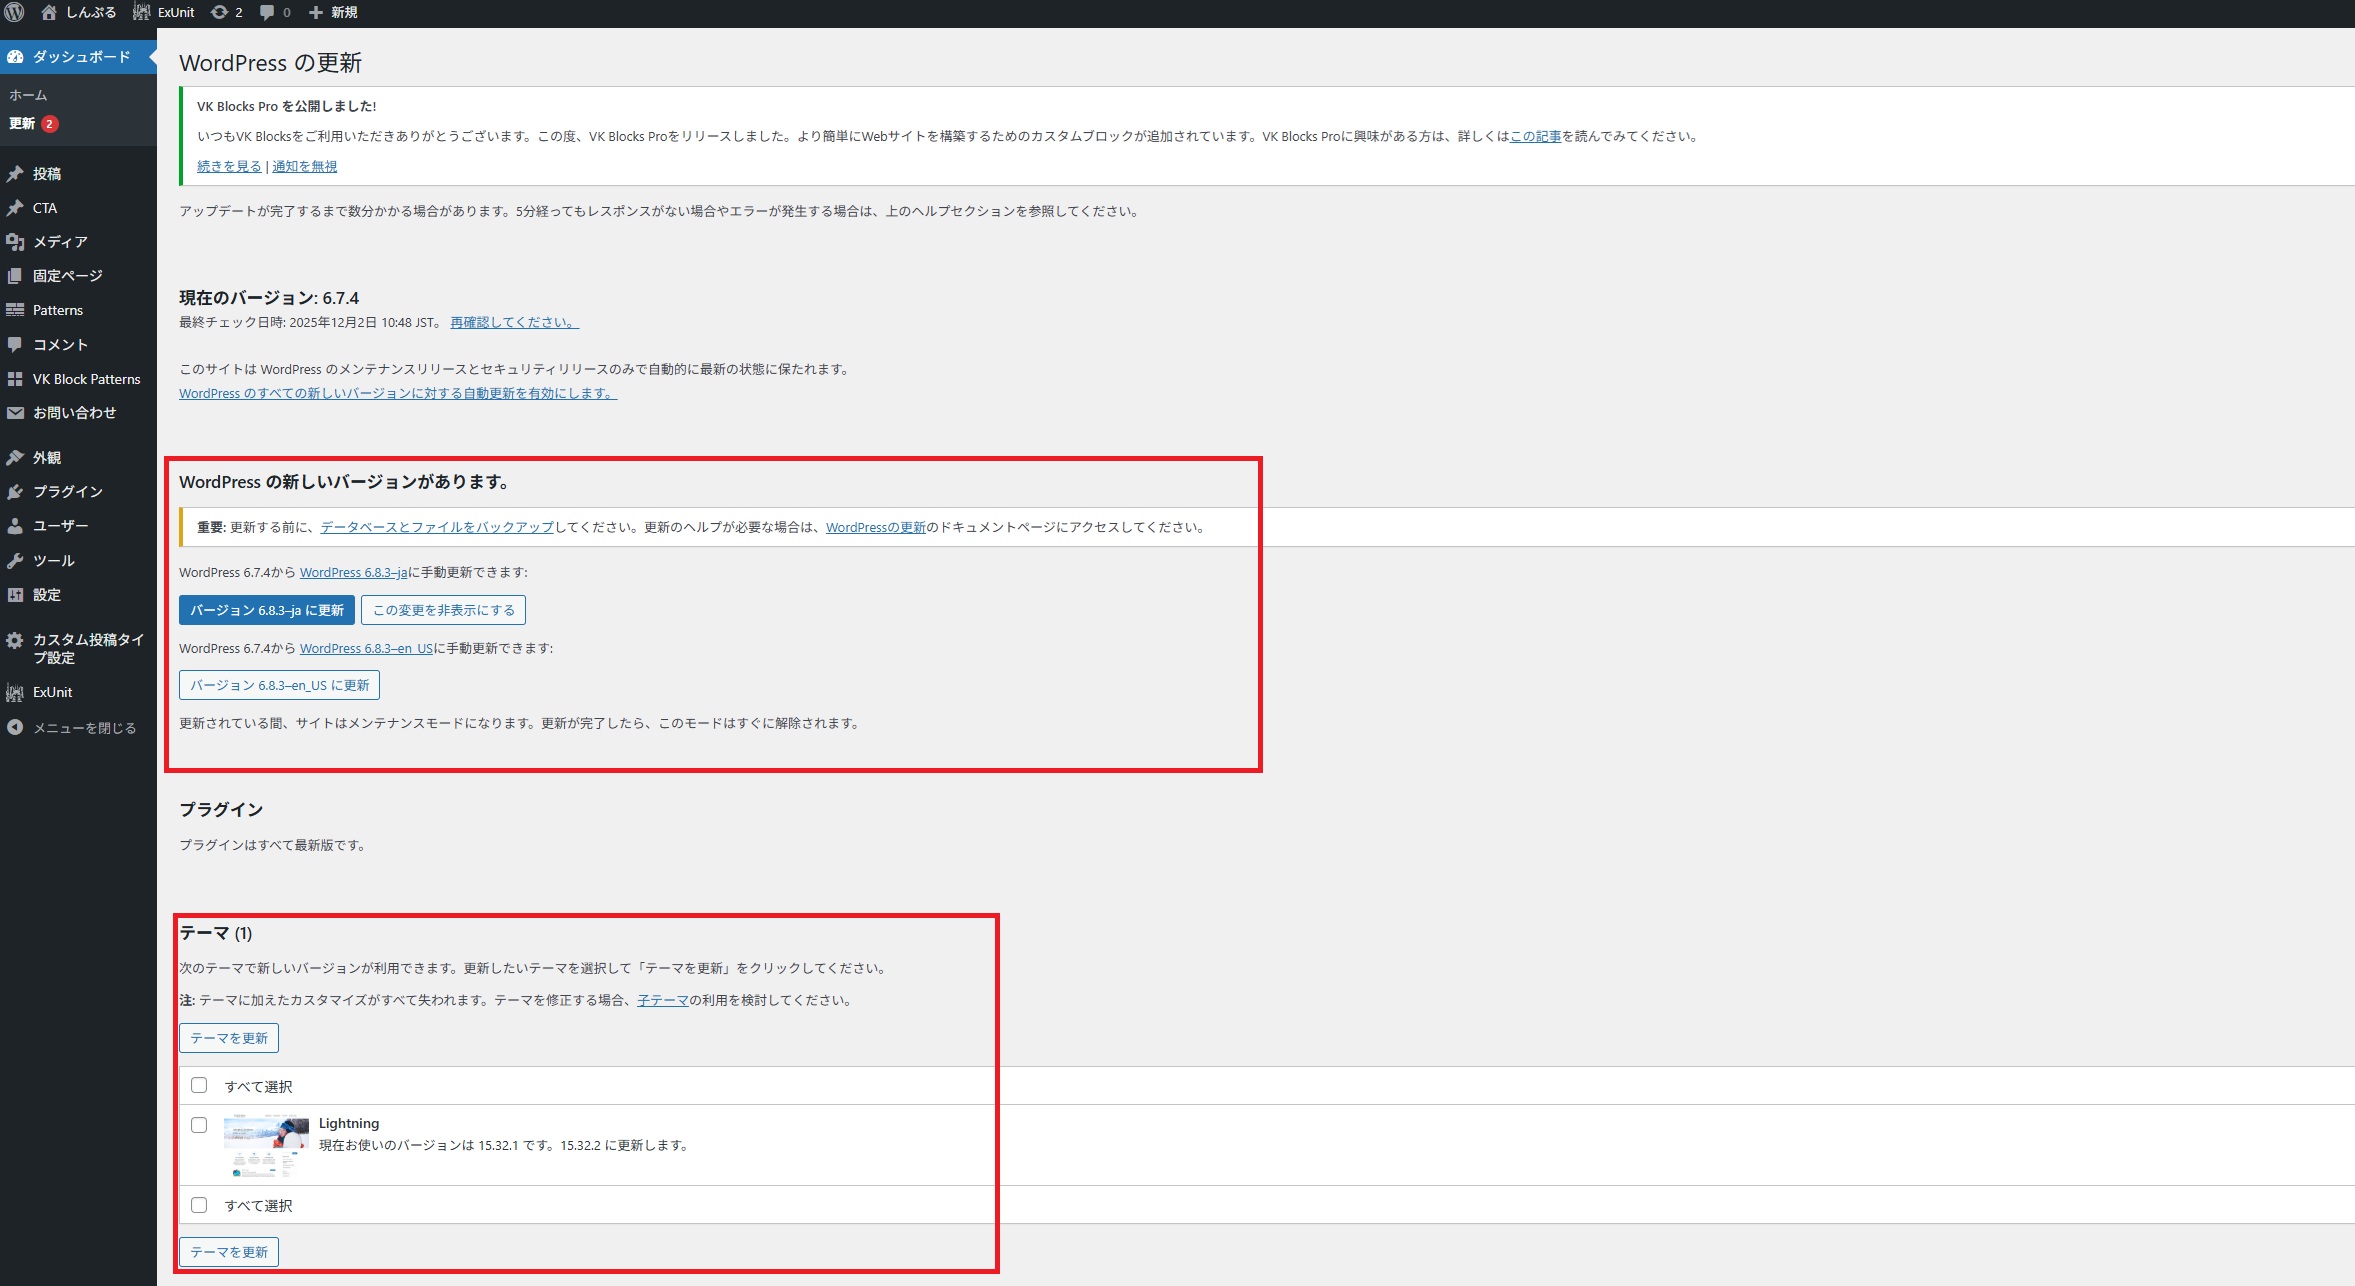Tick the upper すべて選択 checkbox
2355x1286 pixels.
199,1086
